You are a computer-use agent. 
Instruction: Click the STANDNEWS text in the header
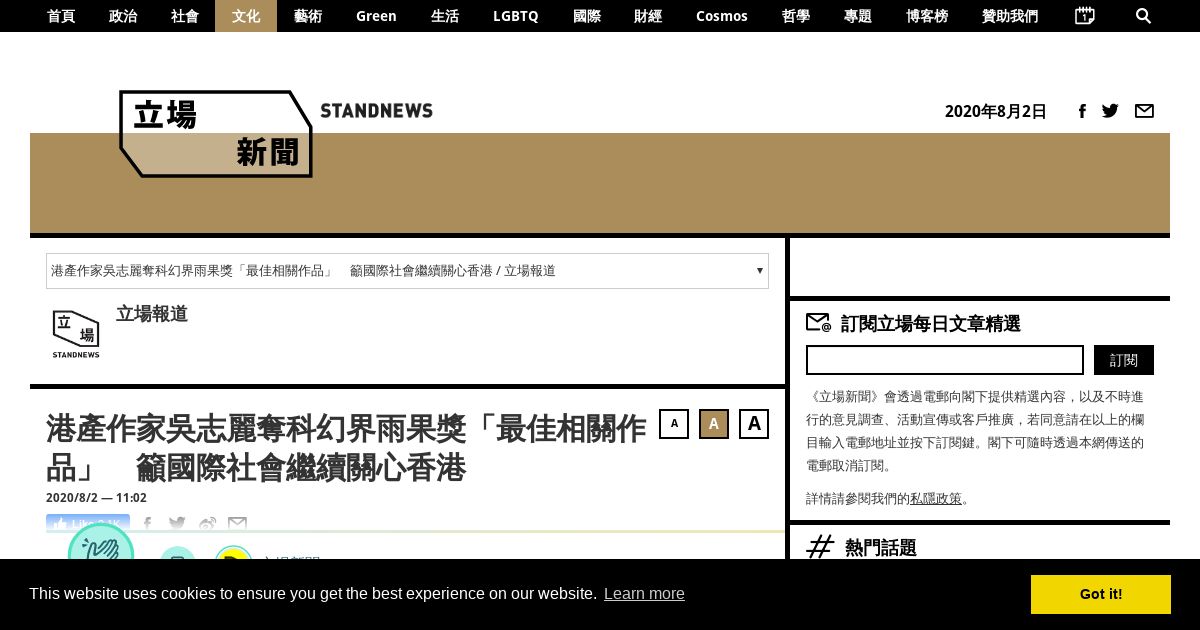point(377,110)
